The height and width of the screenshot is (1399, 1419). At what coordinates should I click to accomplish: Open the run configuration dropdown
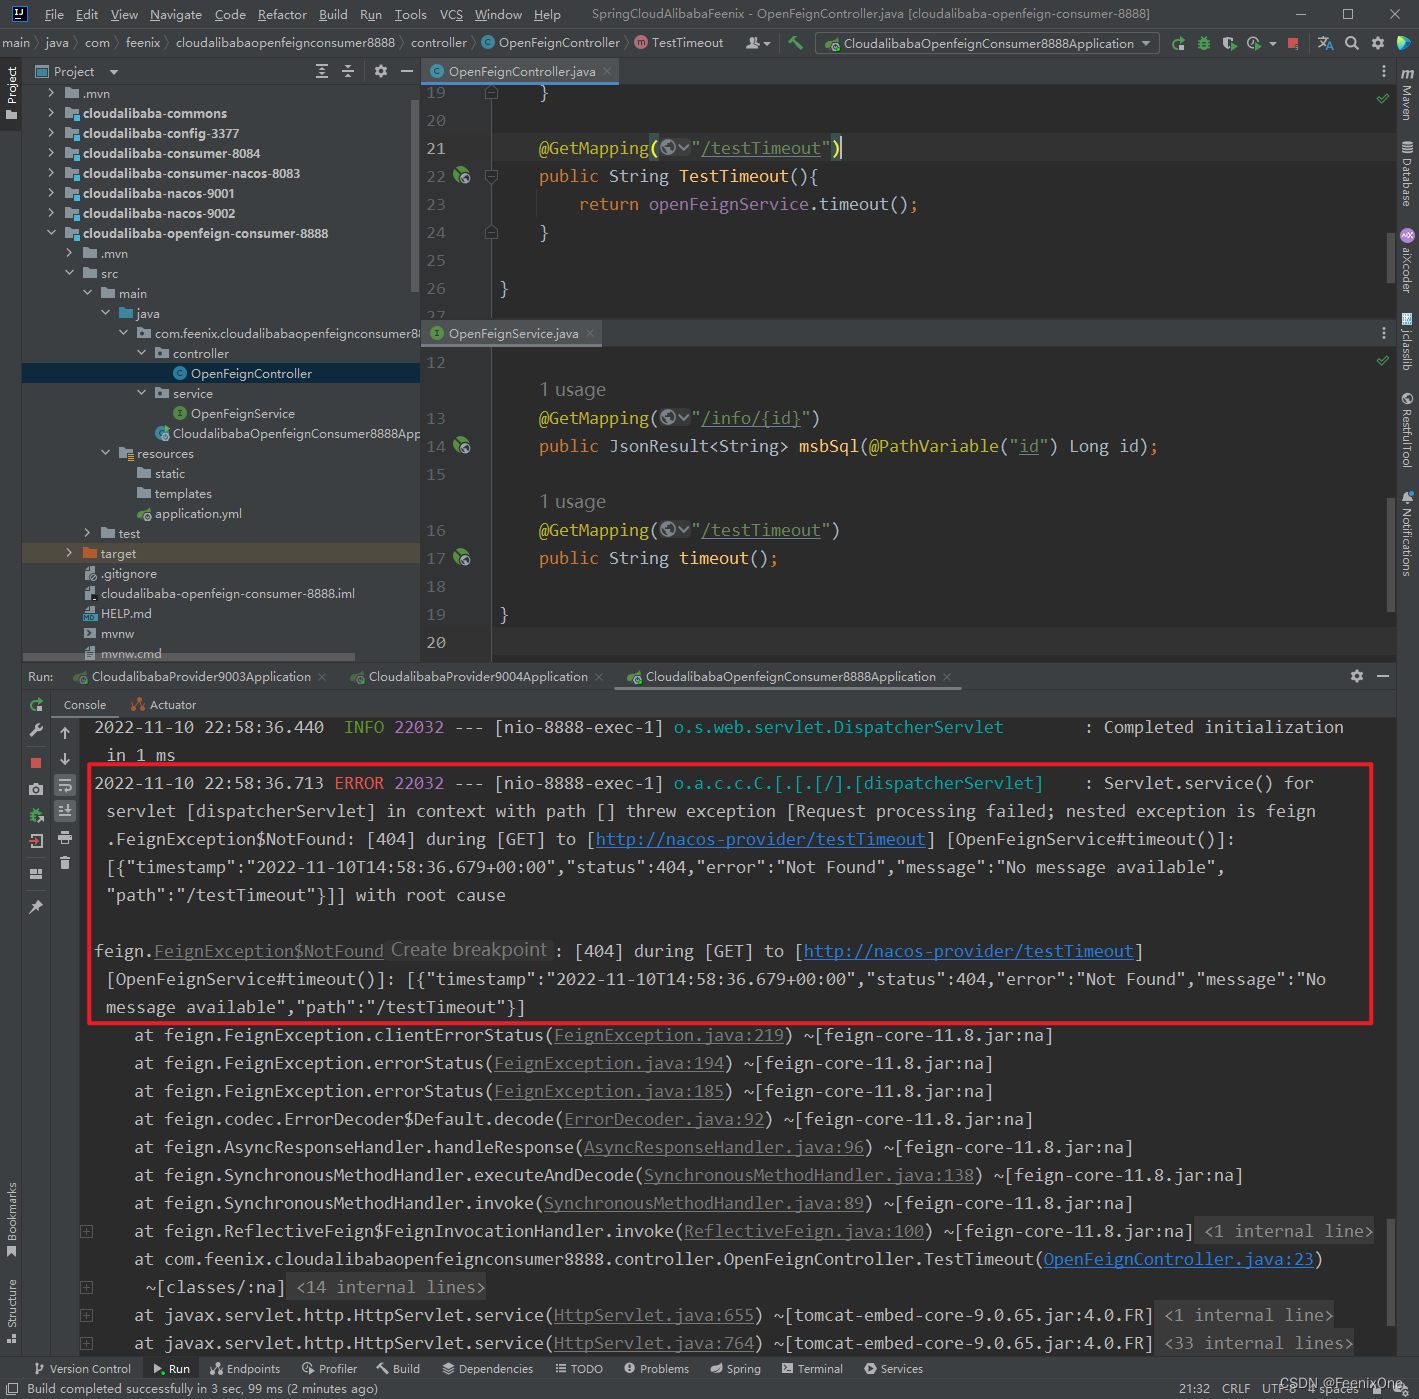click(987, 43)
